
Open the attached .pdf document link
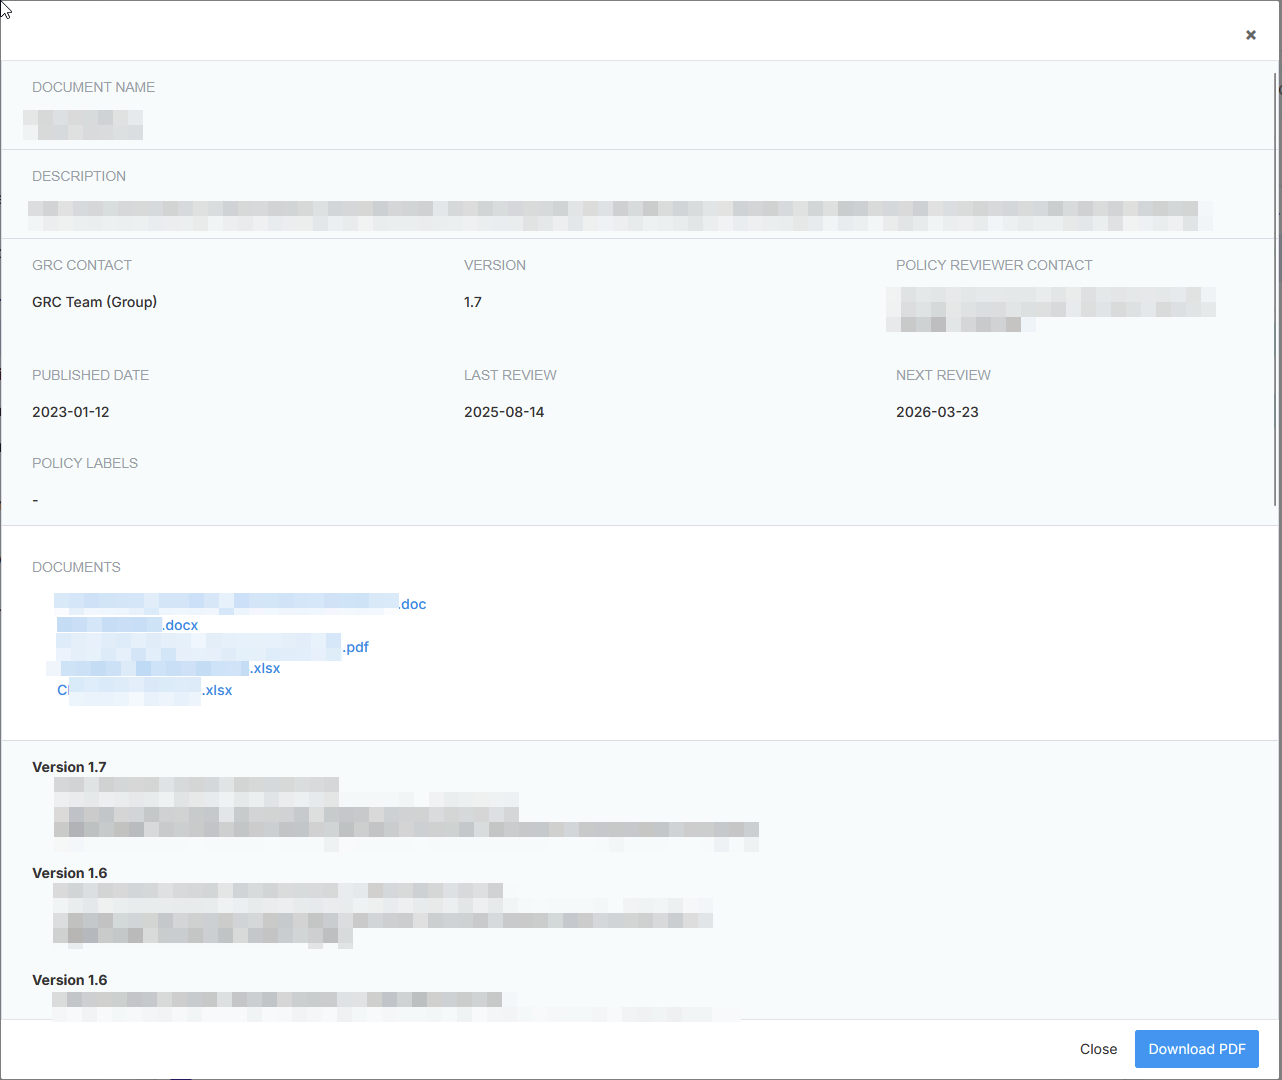(212, 647)
